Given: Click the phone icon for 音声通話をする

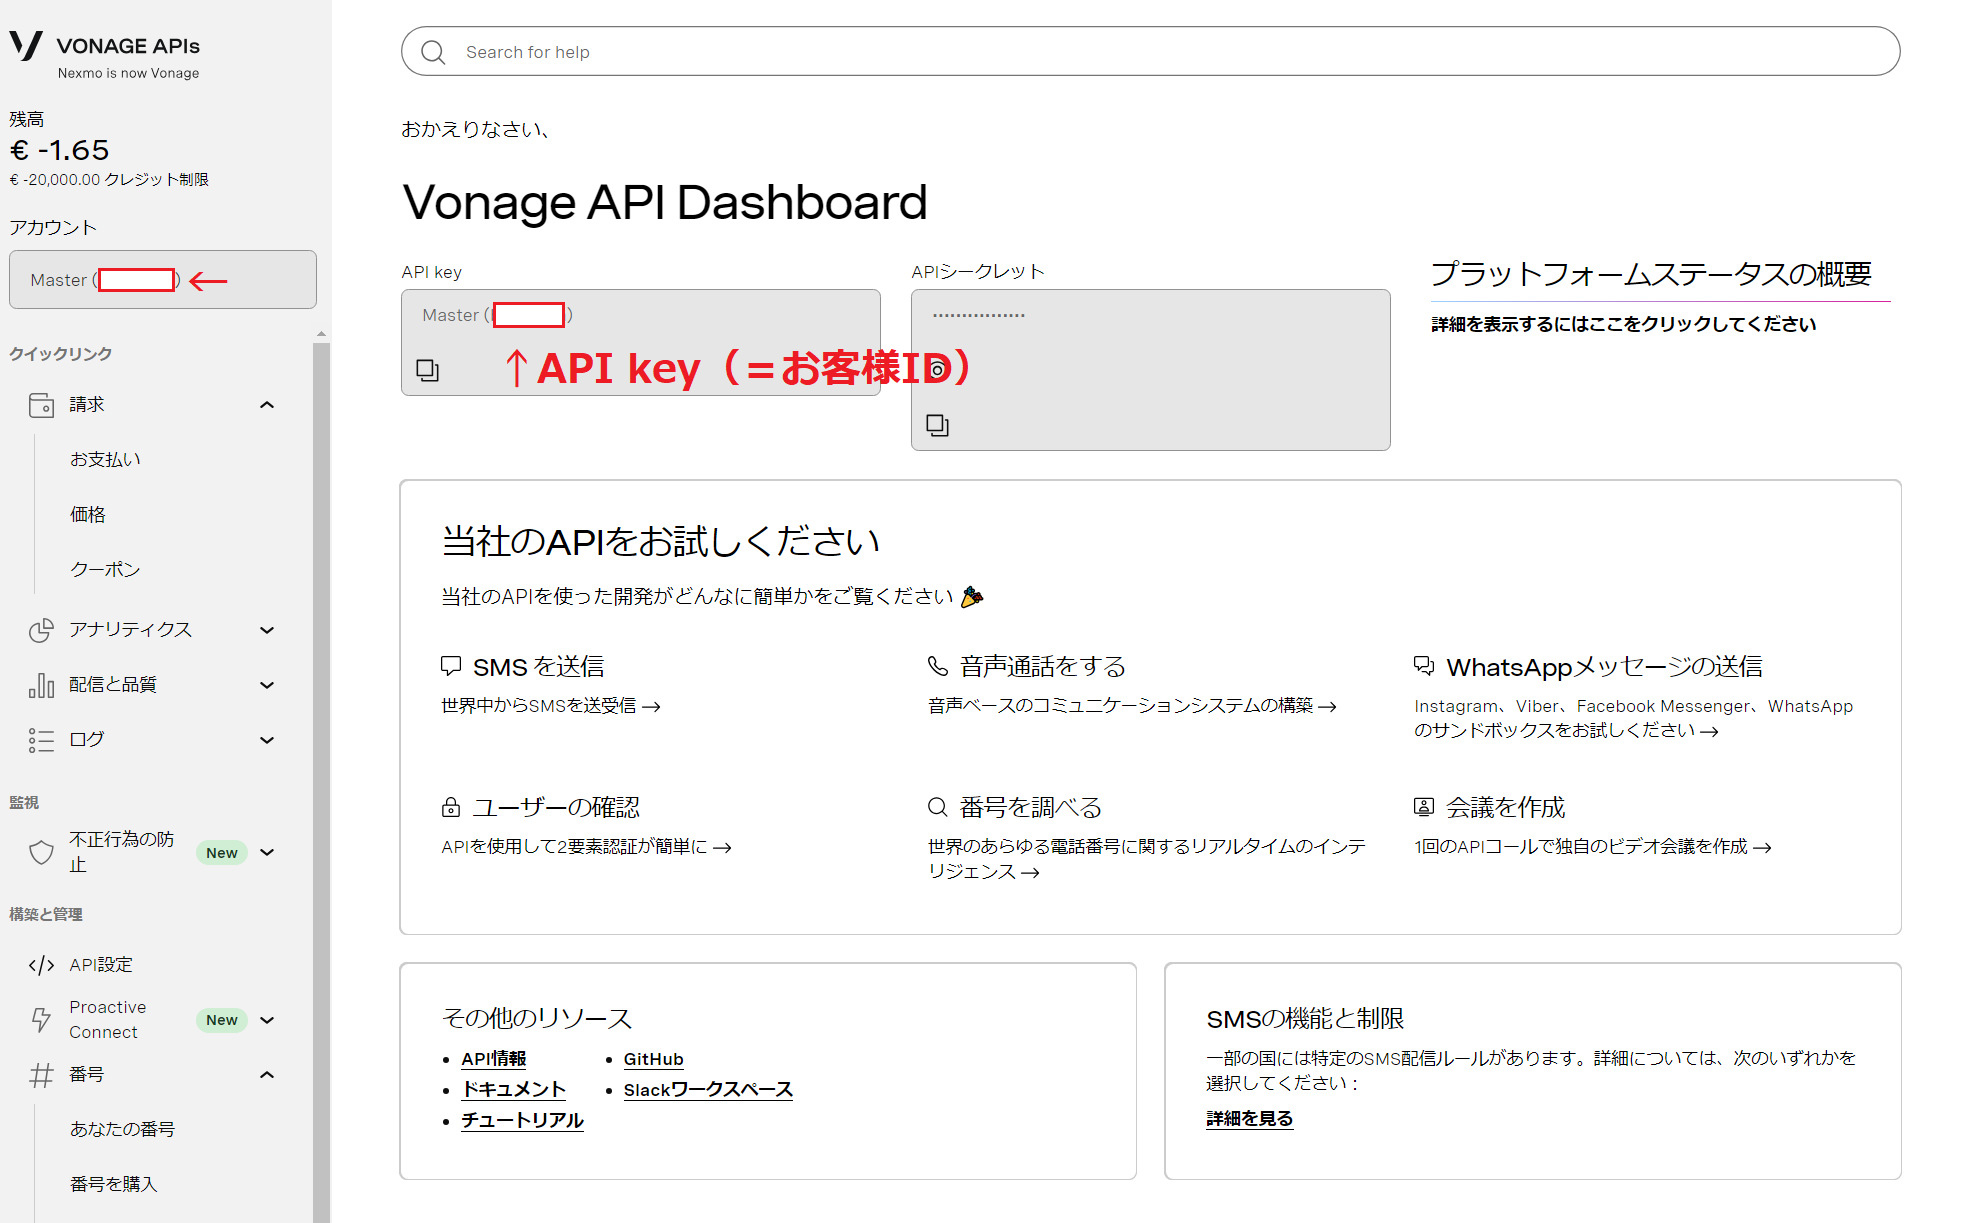Looking at the screenshot, I should tap(937, 666).
